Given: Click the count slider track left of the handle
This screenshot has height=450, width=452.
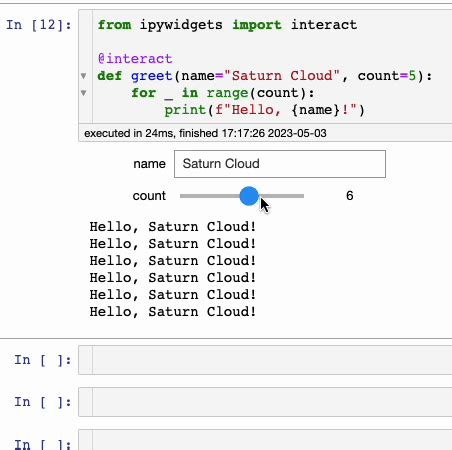Looking at the screenshot, I should coord(210,196).
